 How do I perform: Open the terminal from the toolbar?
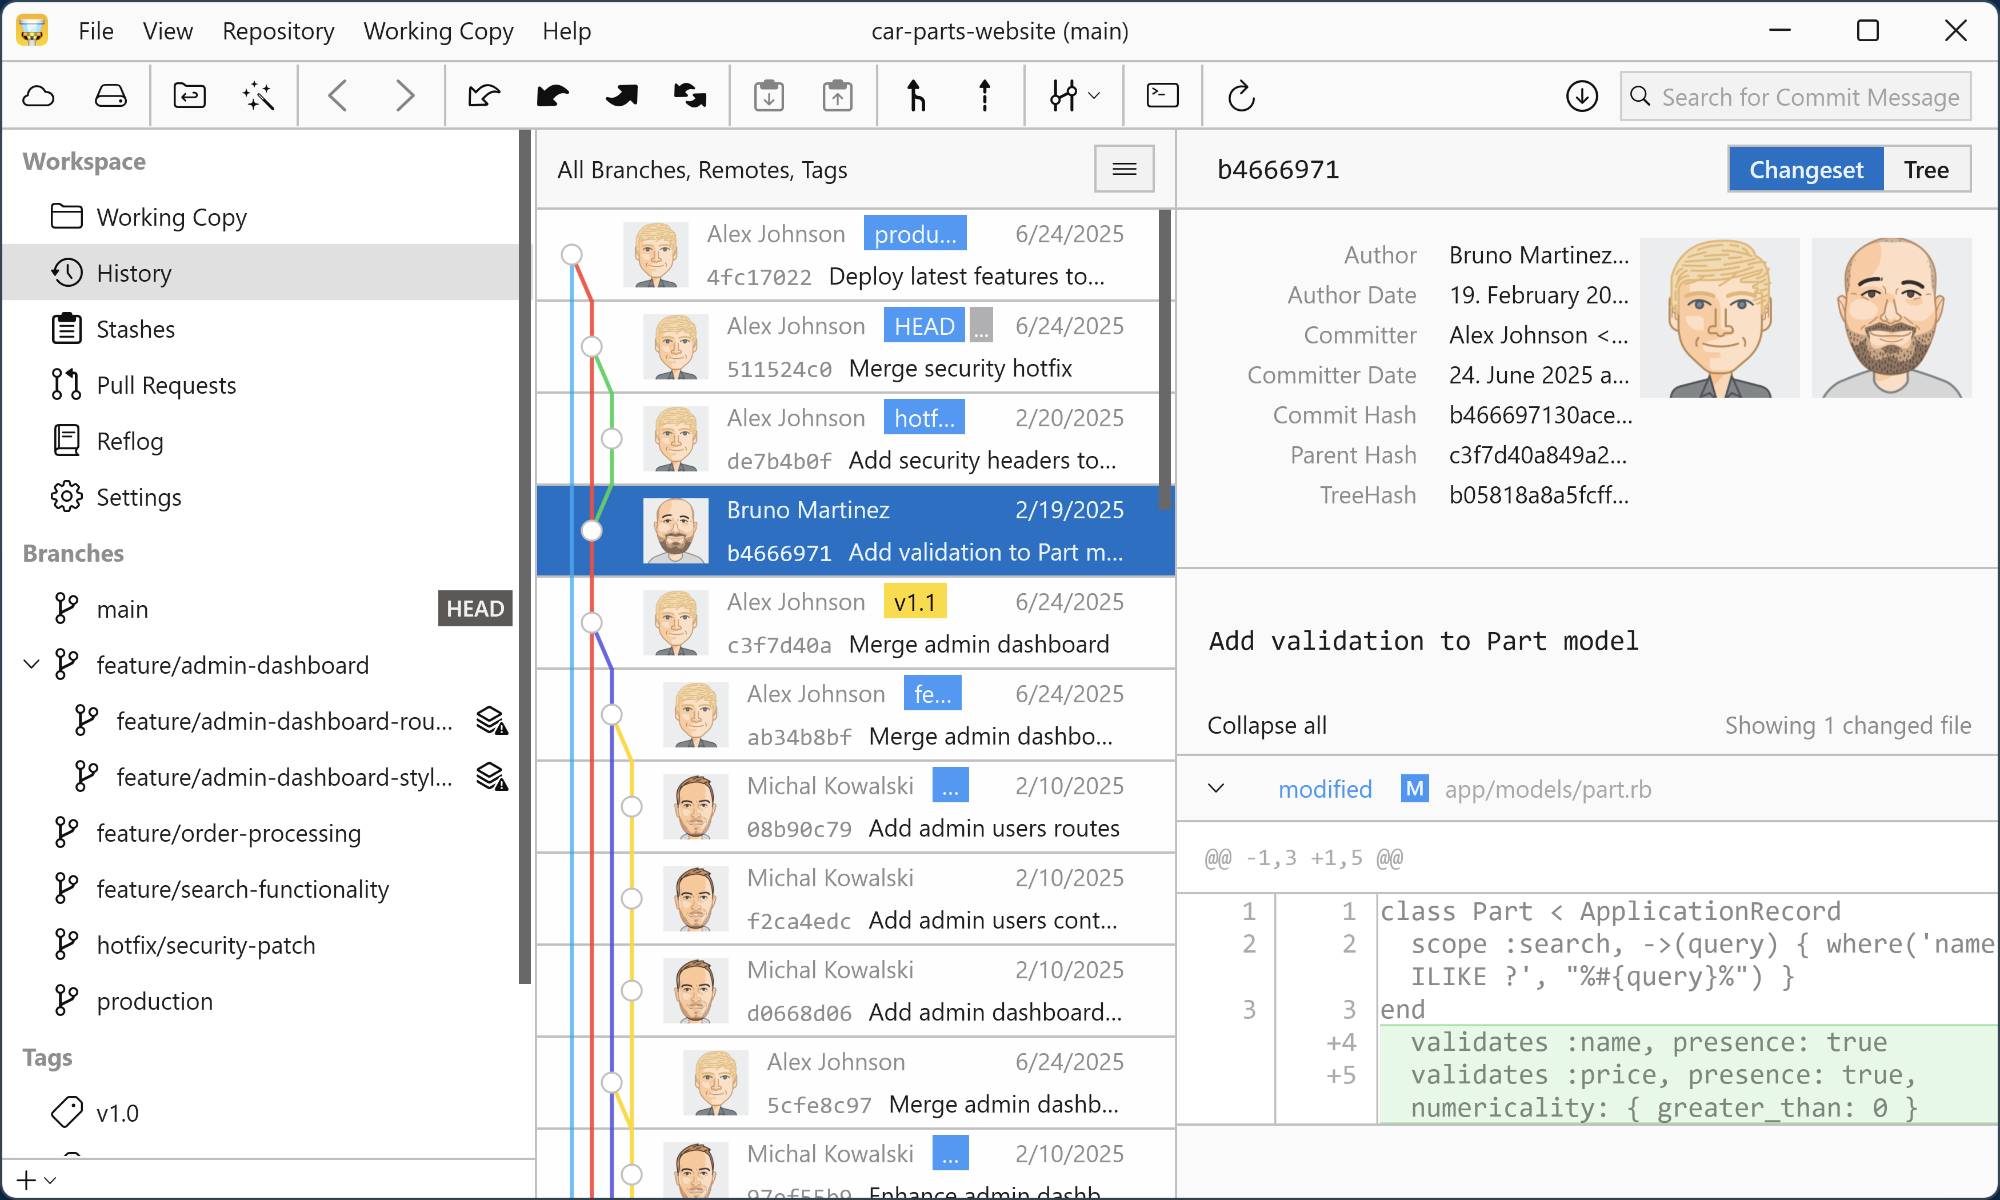click(1162, 96)
